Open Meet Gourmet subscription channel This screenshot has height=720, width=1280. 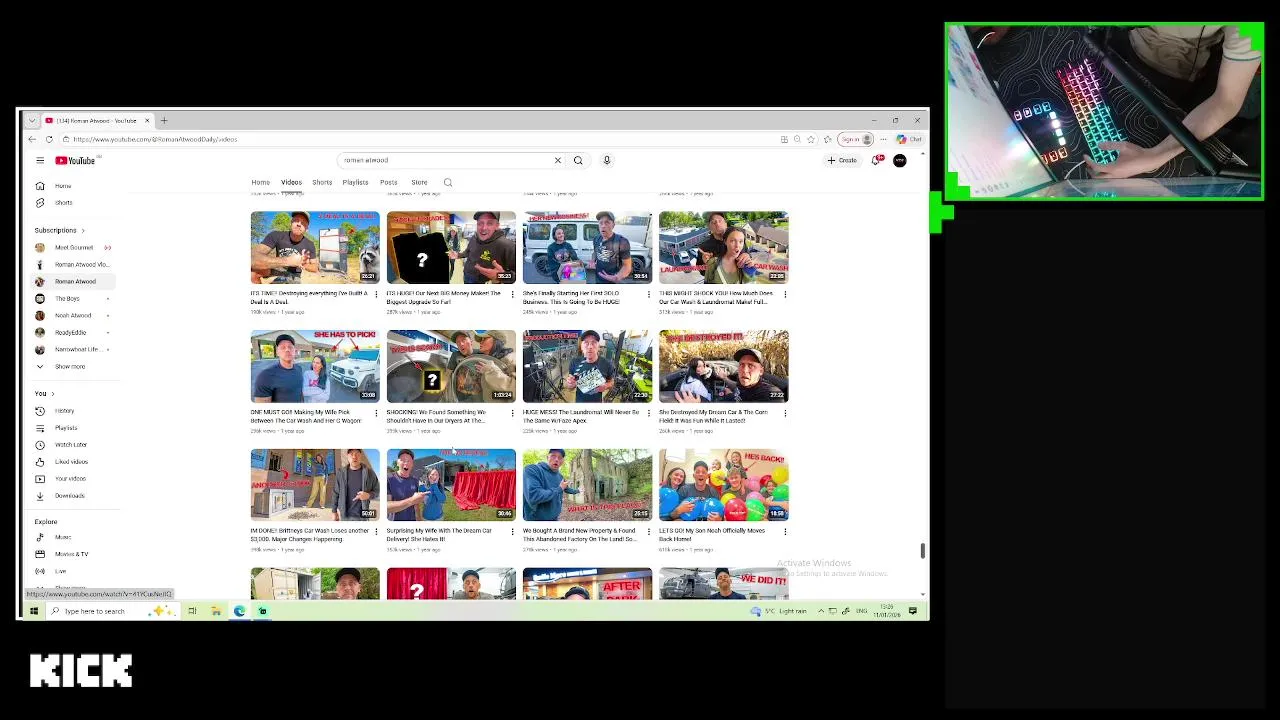tap(73, 248)
